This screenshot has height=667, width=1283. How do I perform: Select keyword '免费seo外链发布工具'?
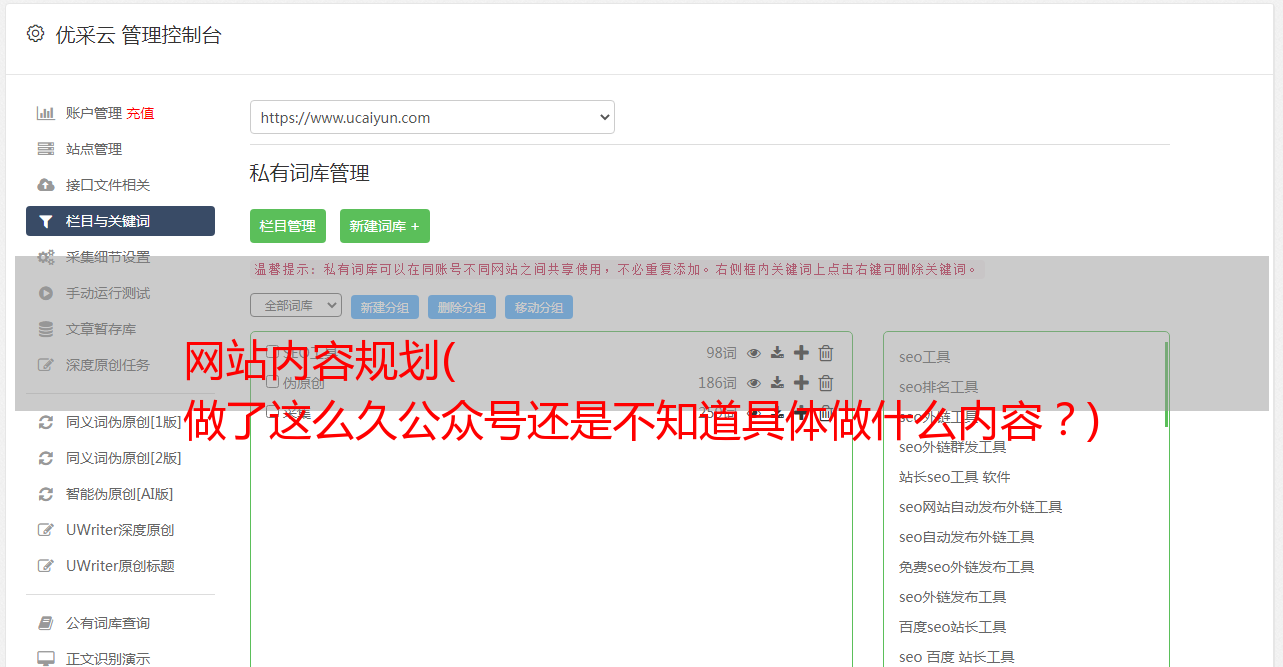966,567
